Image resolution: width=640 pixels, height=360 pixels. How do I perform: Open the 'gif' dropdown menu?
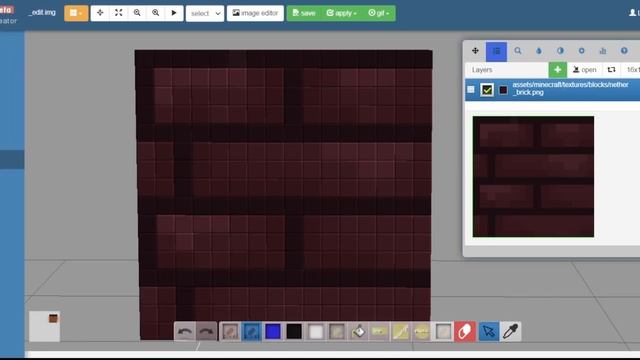(378, 13)
